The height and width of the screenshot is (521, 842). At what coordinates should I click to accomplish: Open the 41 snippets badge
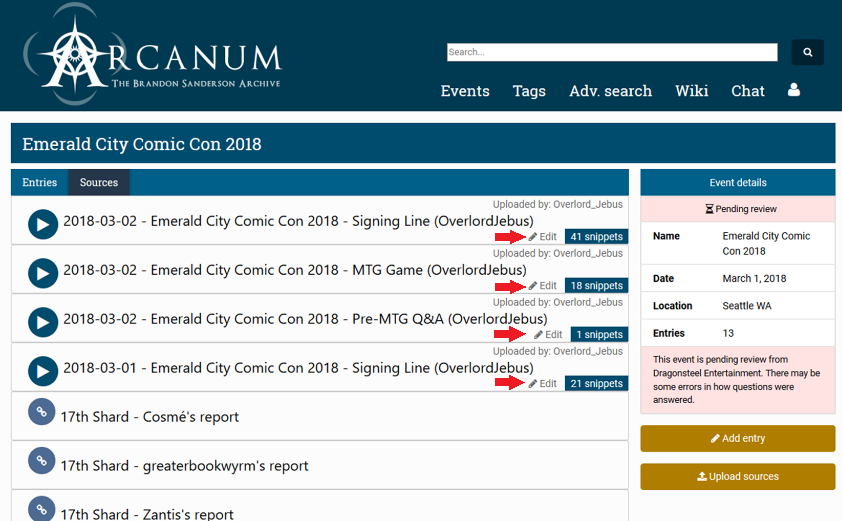tap(596, 236)
